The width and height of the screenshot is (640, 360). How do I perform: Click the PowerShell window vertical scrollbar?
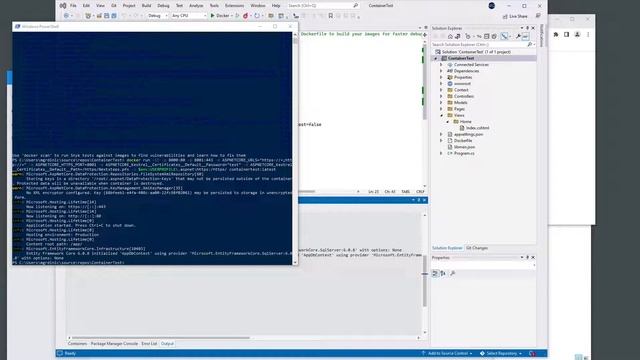295,148
